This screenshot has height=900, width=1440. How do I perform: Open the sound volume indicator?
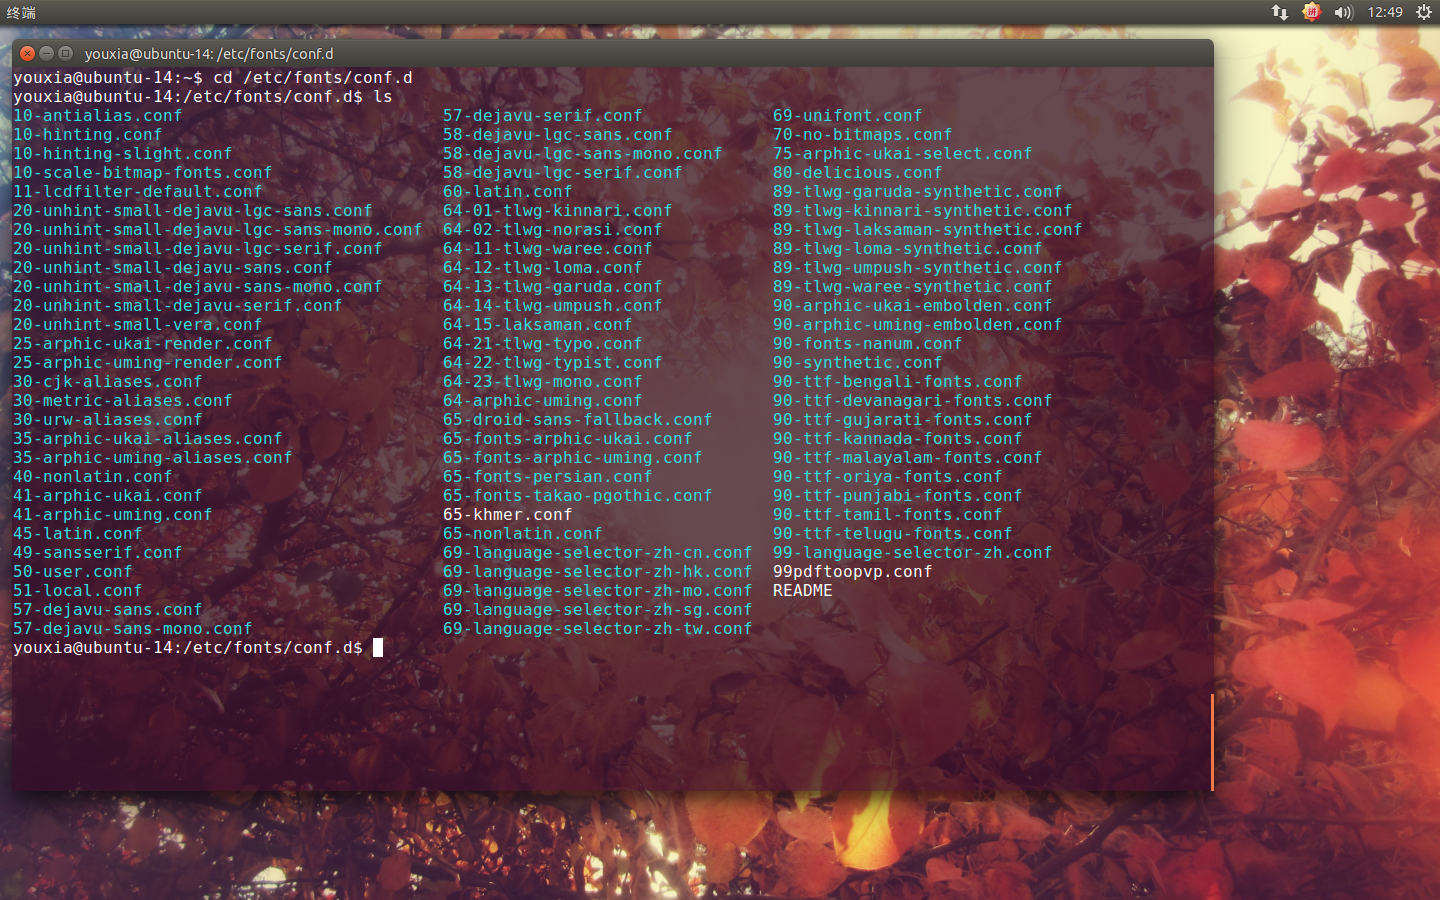[x=1343, y=12]
